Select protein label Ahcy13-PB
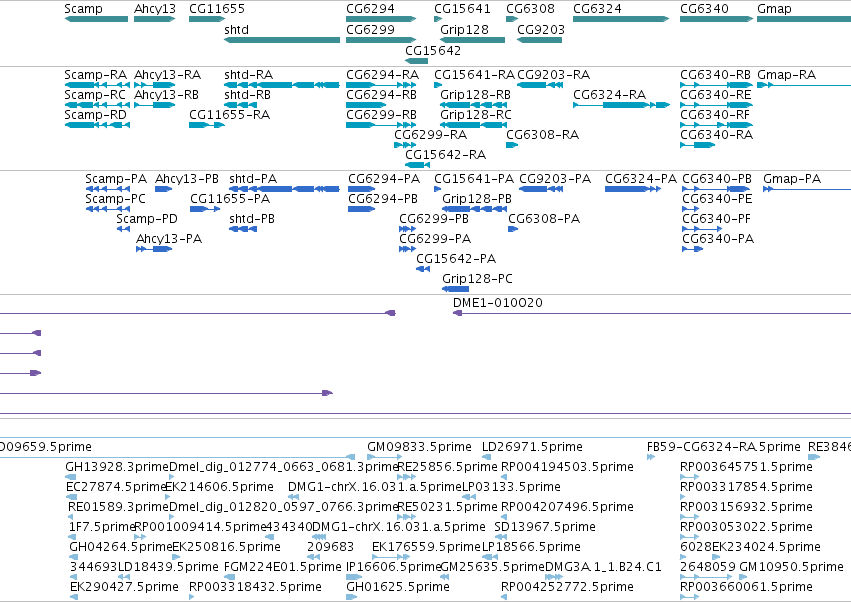Screen dimensions: 851x602 [187, 179]
